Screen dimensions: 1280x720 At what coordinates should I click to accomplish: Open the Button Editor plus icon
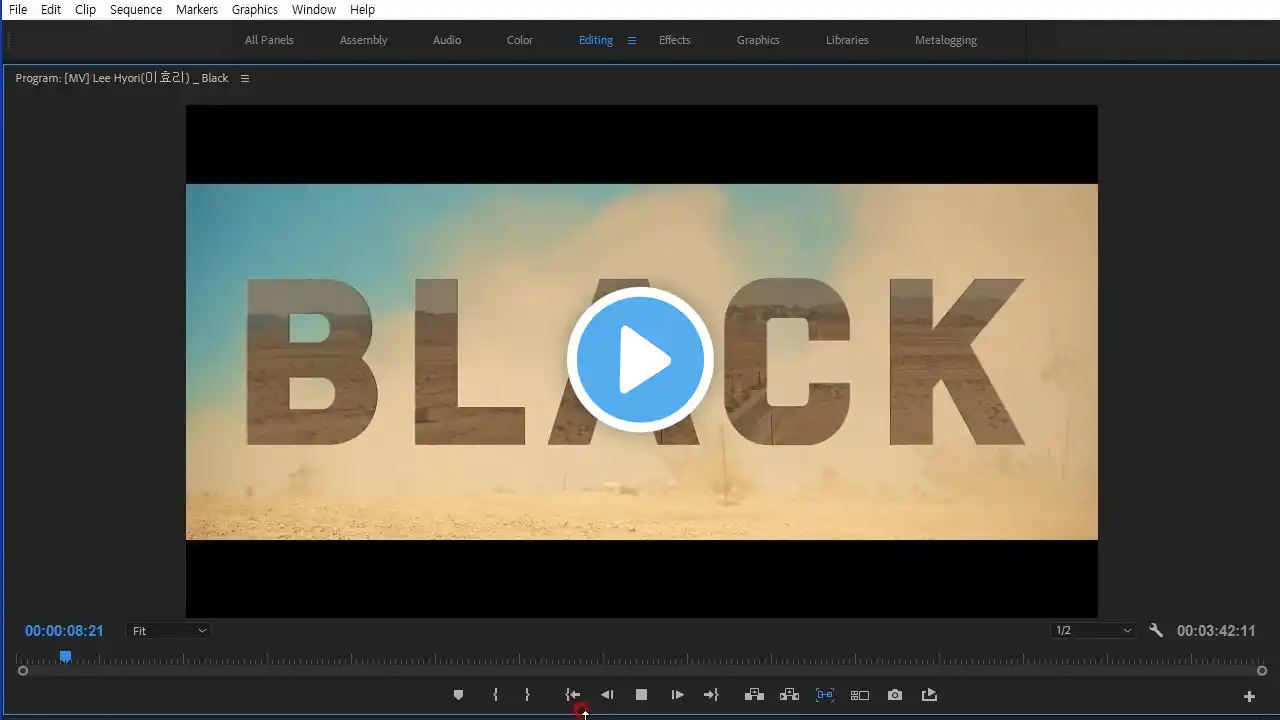coord(1249,696)
